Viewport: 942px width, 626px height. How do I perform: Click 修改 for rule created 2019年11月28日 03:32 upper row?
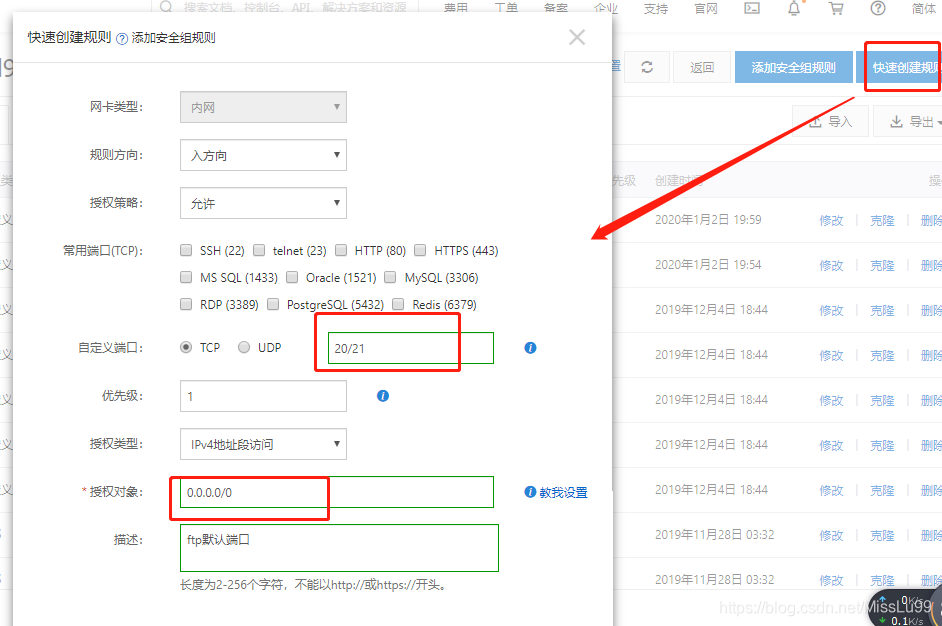(831, 535)
